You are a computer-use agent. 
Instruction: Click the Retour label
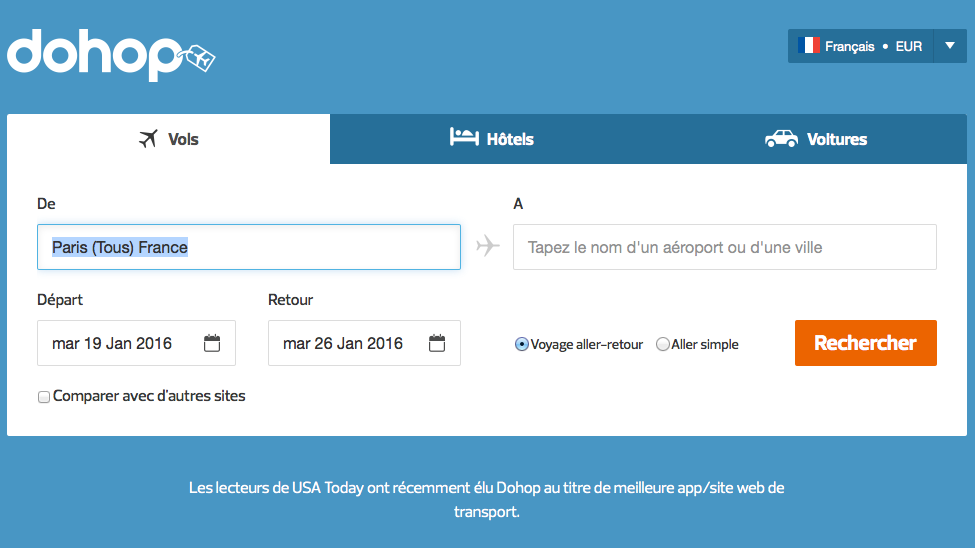click(x=290, y=300)
